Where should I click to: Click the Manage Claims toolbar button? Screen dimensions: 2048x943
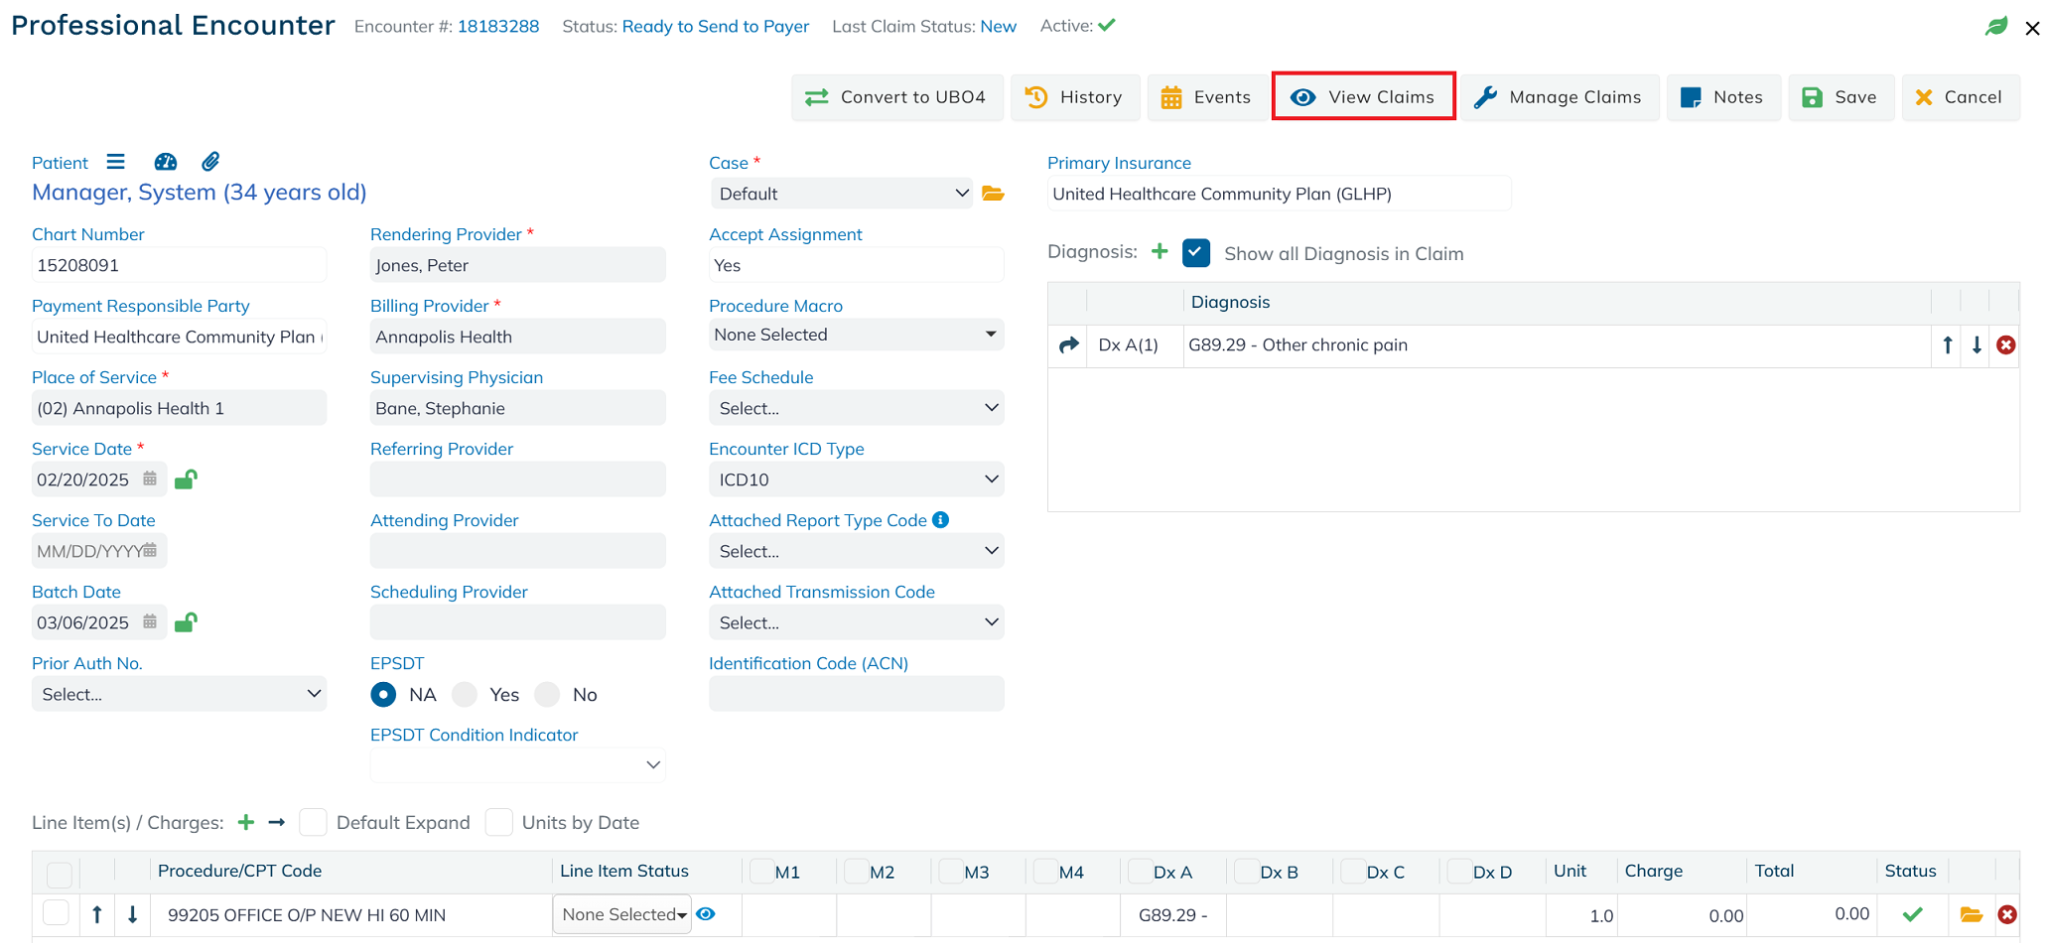coord(1559,97)
